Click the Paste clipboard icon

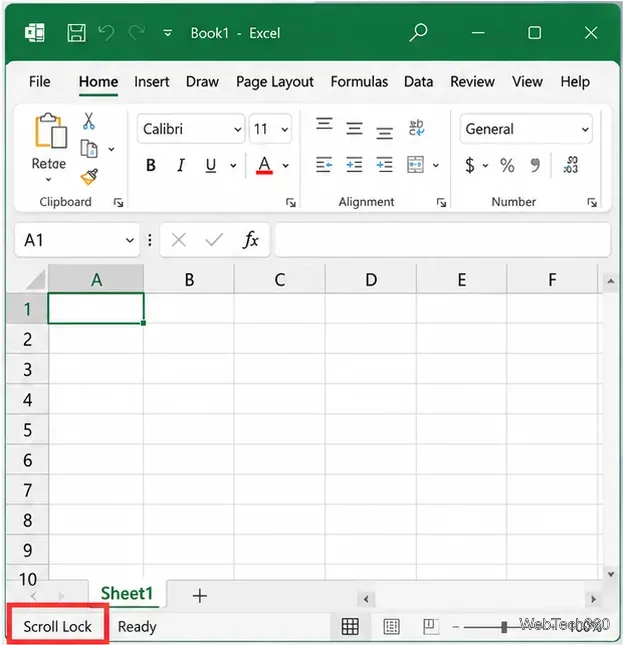tap(51, 131)
